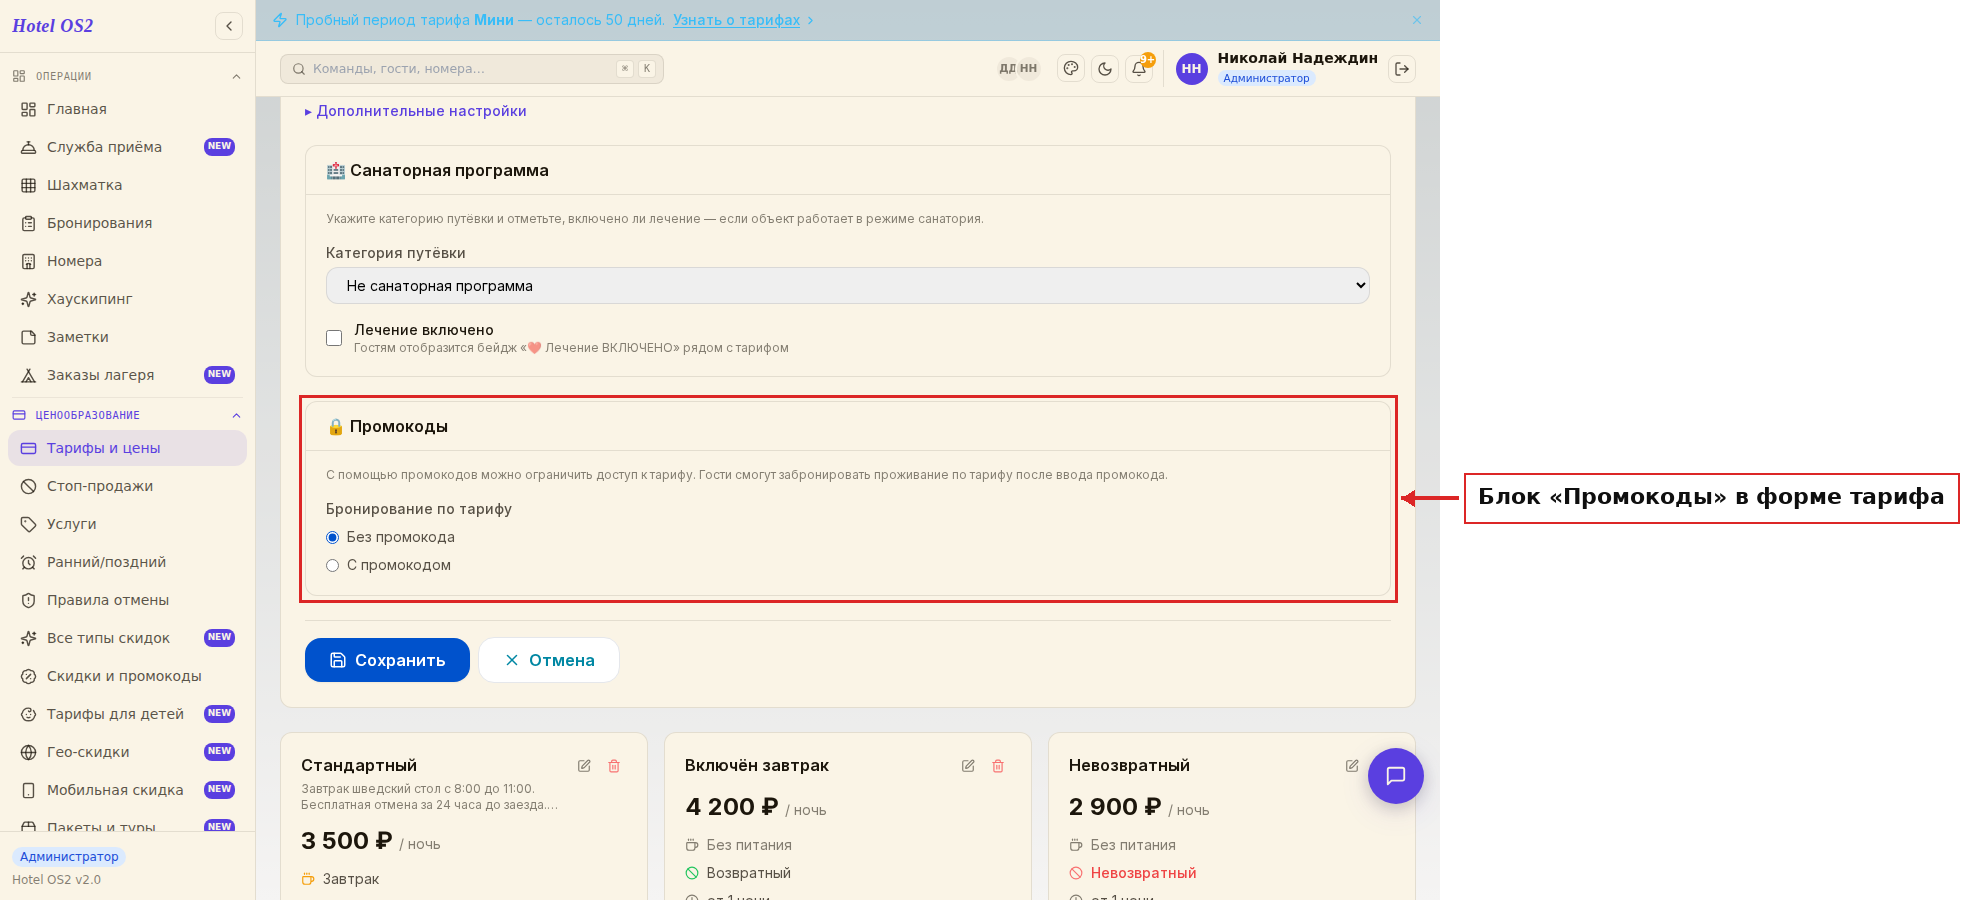1983x900 pixels.
Task: Open the theme palette icon
Action: pos(1071,69)
